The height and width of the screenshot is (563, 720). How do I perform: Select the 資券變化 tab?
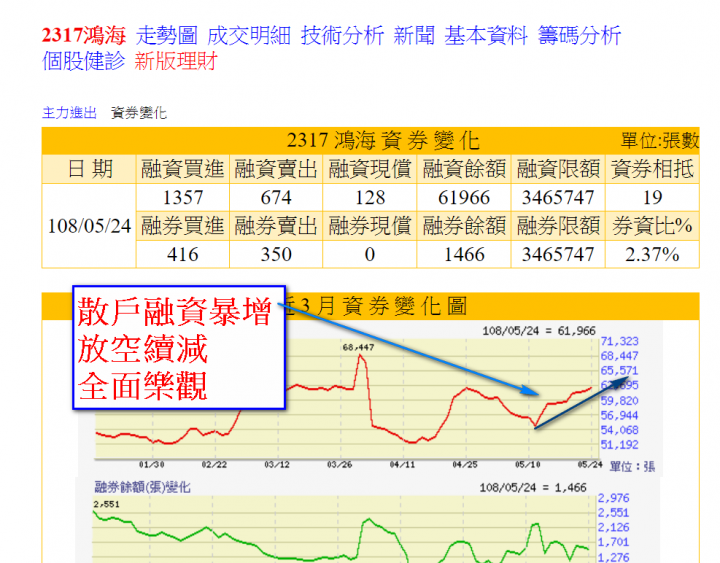tap(139, 113)
